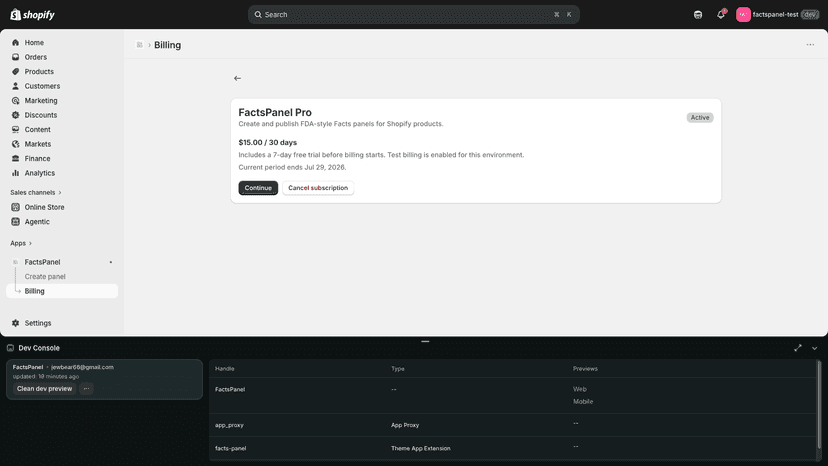Click the Handle column header
828x466 pixels.
[224, 369]
